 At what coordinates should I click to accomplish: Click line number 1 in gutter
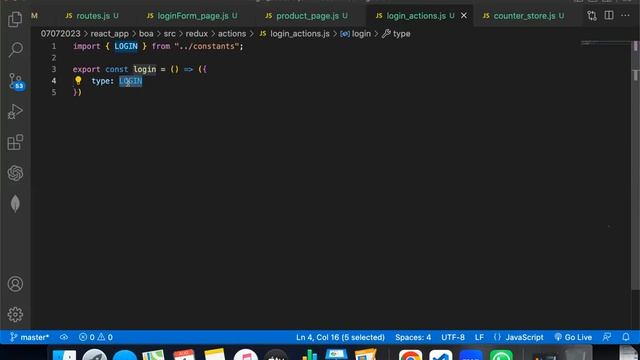pos(53,46)
